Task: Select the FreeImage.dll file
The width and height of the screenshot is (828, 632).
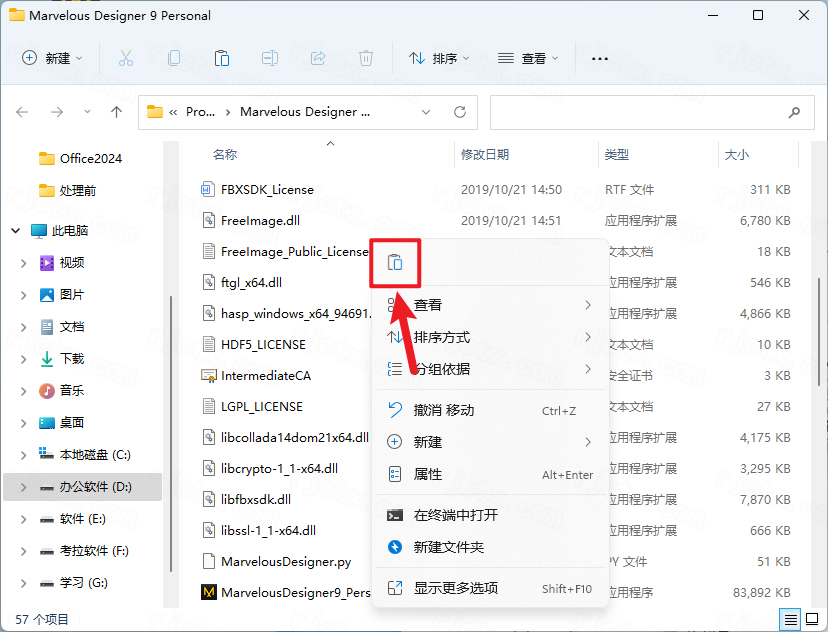Action: [251, 221]
